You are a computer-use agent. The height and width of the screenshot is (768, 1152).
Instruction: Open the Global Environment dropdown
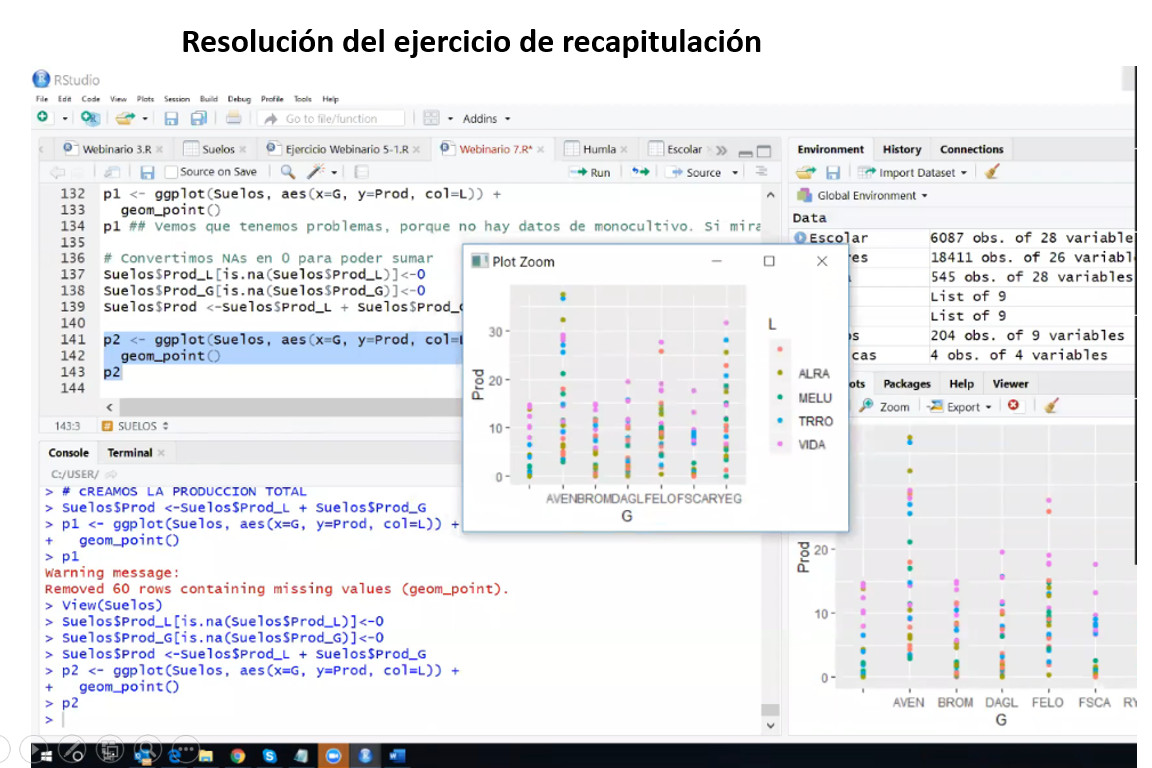872,196
